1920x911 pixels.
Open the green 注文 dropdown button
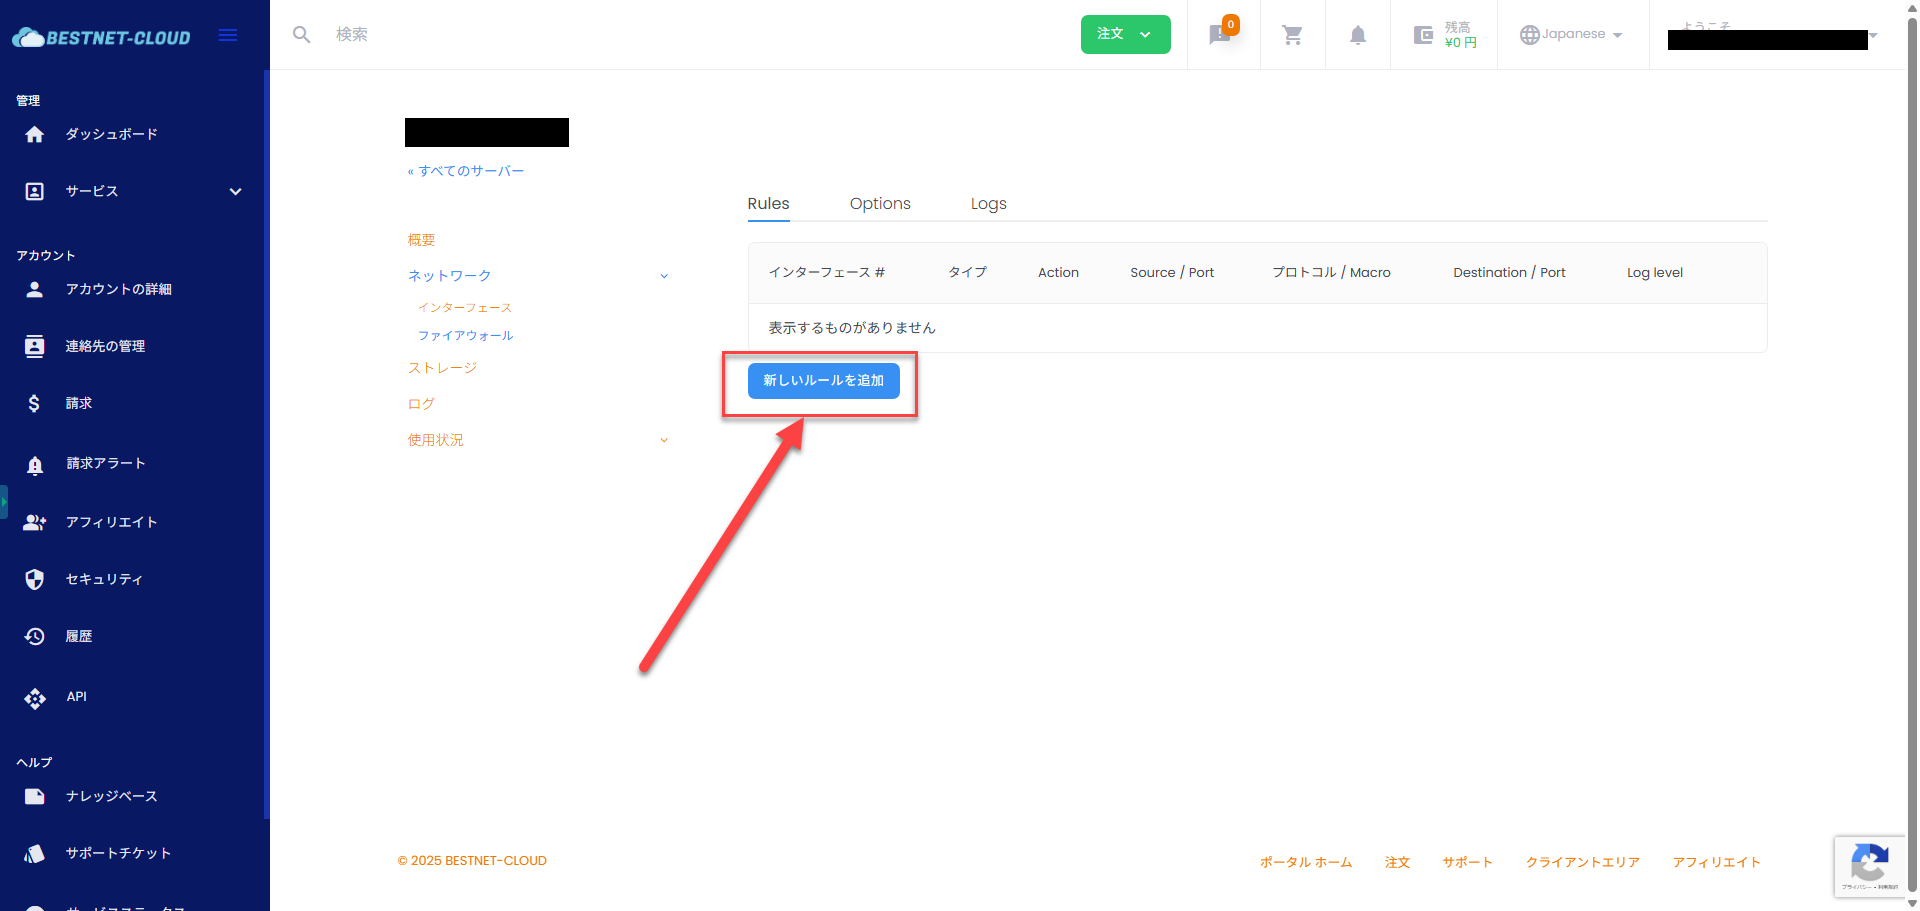tap(1125, 34)
